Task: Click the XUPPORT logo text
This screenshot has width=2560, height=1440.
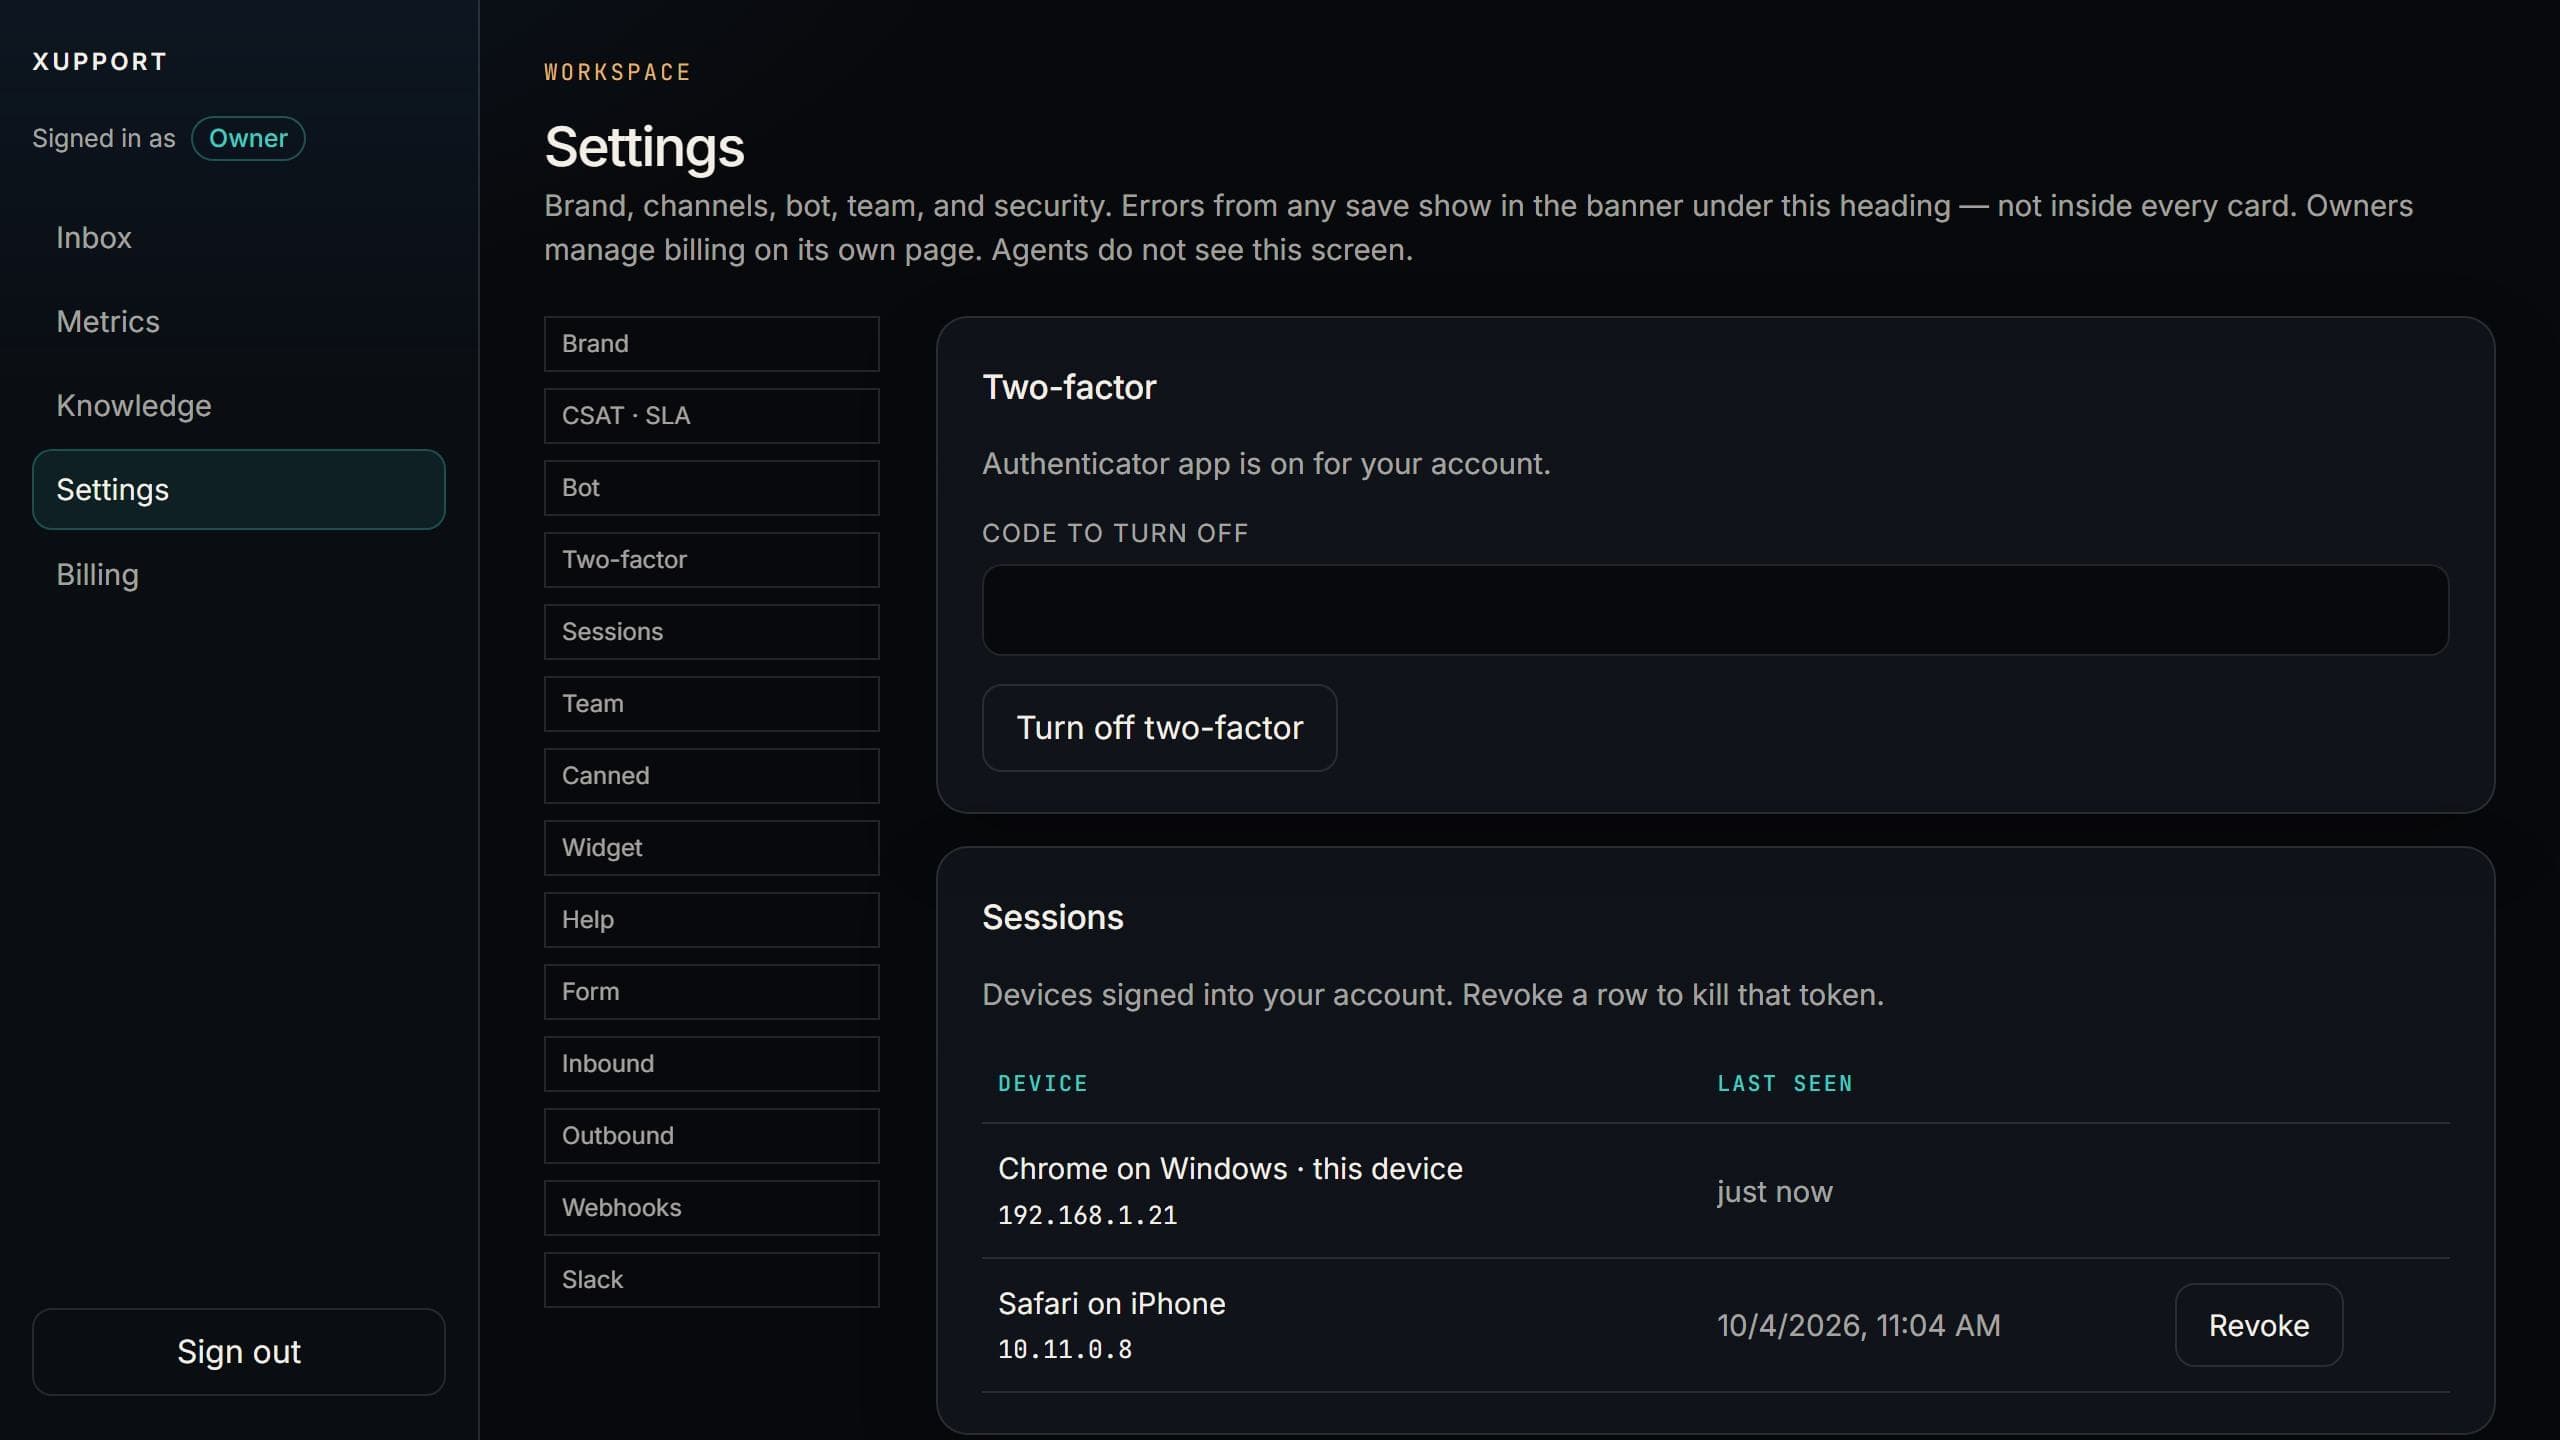Action: pyautogui.click(x=99, y=61)
